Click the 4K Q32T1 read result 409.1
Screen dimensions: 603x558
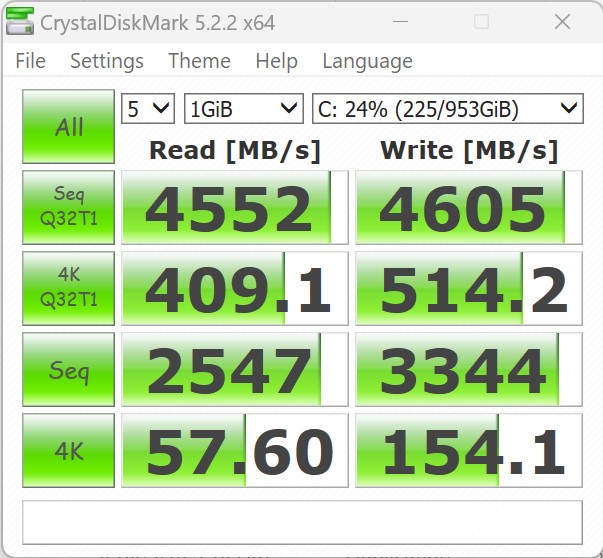click(235, 289)
